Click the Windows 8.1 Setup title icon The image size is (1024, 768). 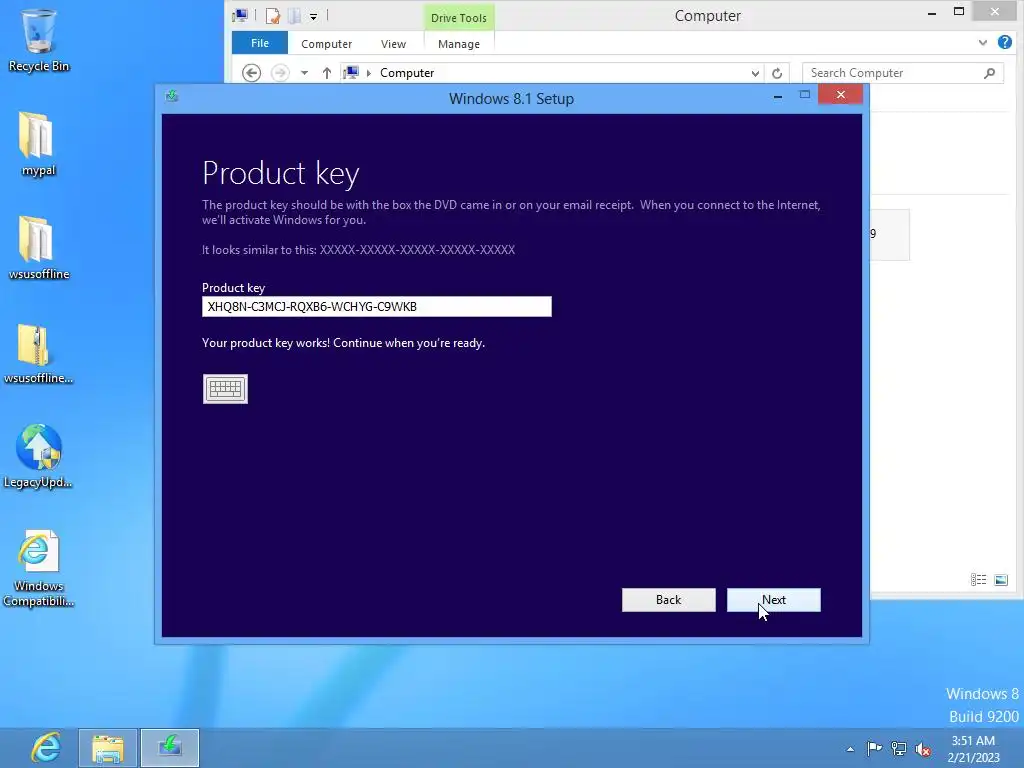click(172, 97)
